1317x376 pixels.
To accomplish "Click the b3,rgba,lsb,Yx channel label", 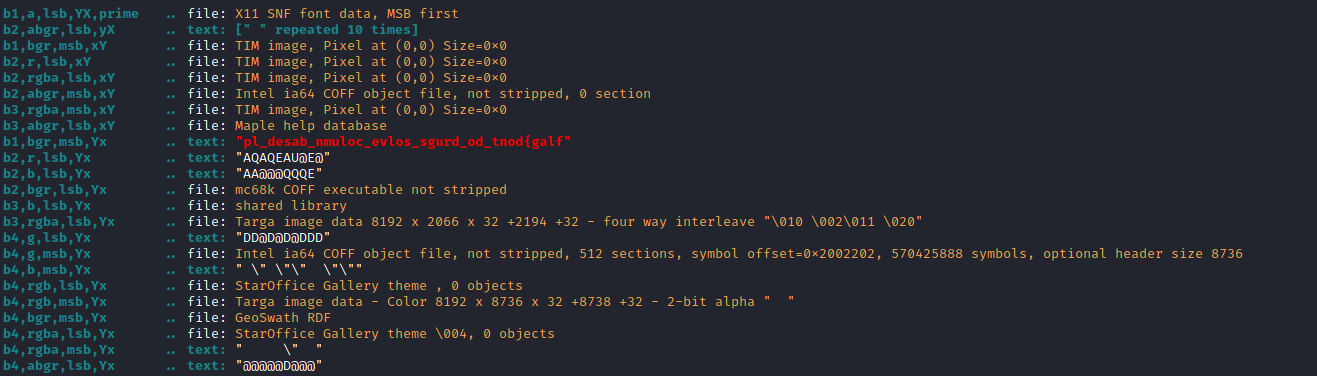I will pyautogui.click(x=59, y=222).
